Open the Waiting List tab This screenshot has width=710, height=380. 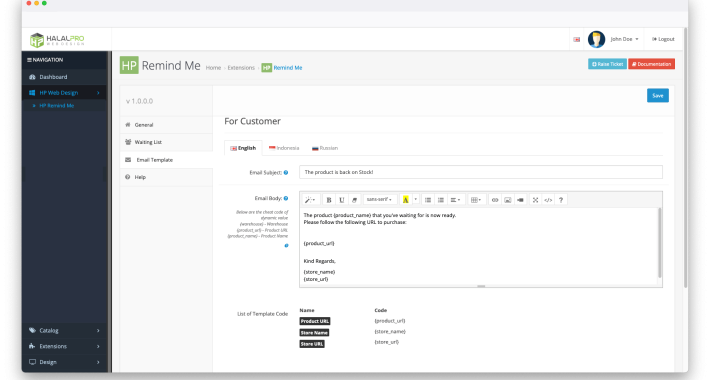click(166, 142)
